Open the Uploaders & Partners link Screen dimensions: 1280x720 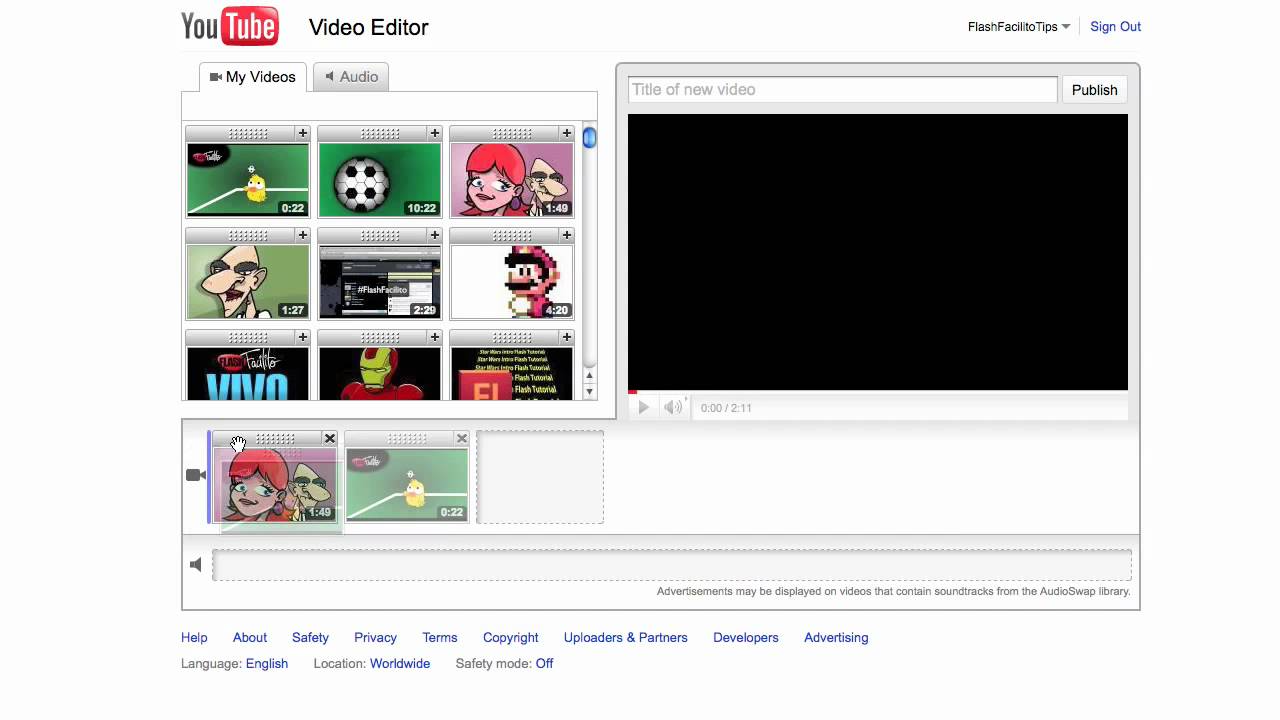pyautogui.click(x=626, y=637)
